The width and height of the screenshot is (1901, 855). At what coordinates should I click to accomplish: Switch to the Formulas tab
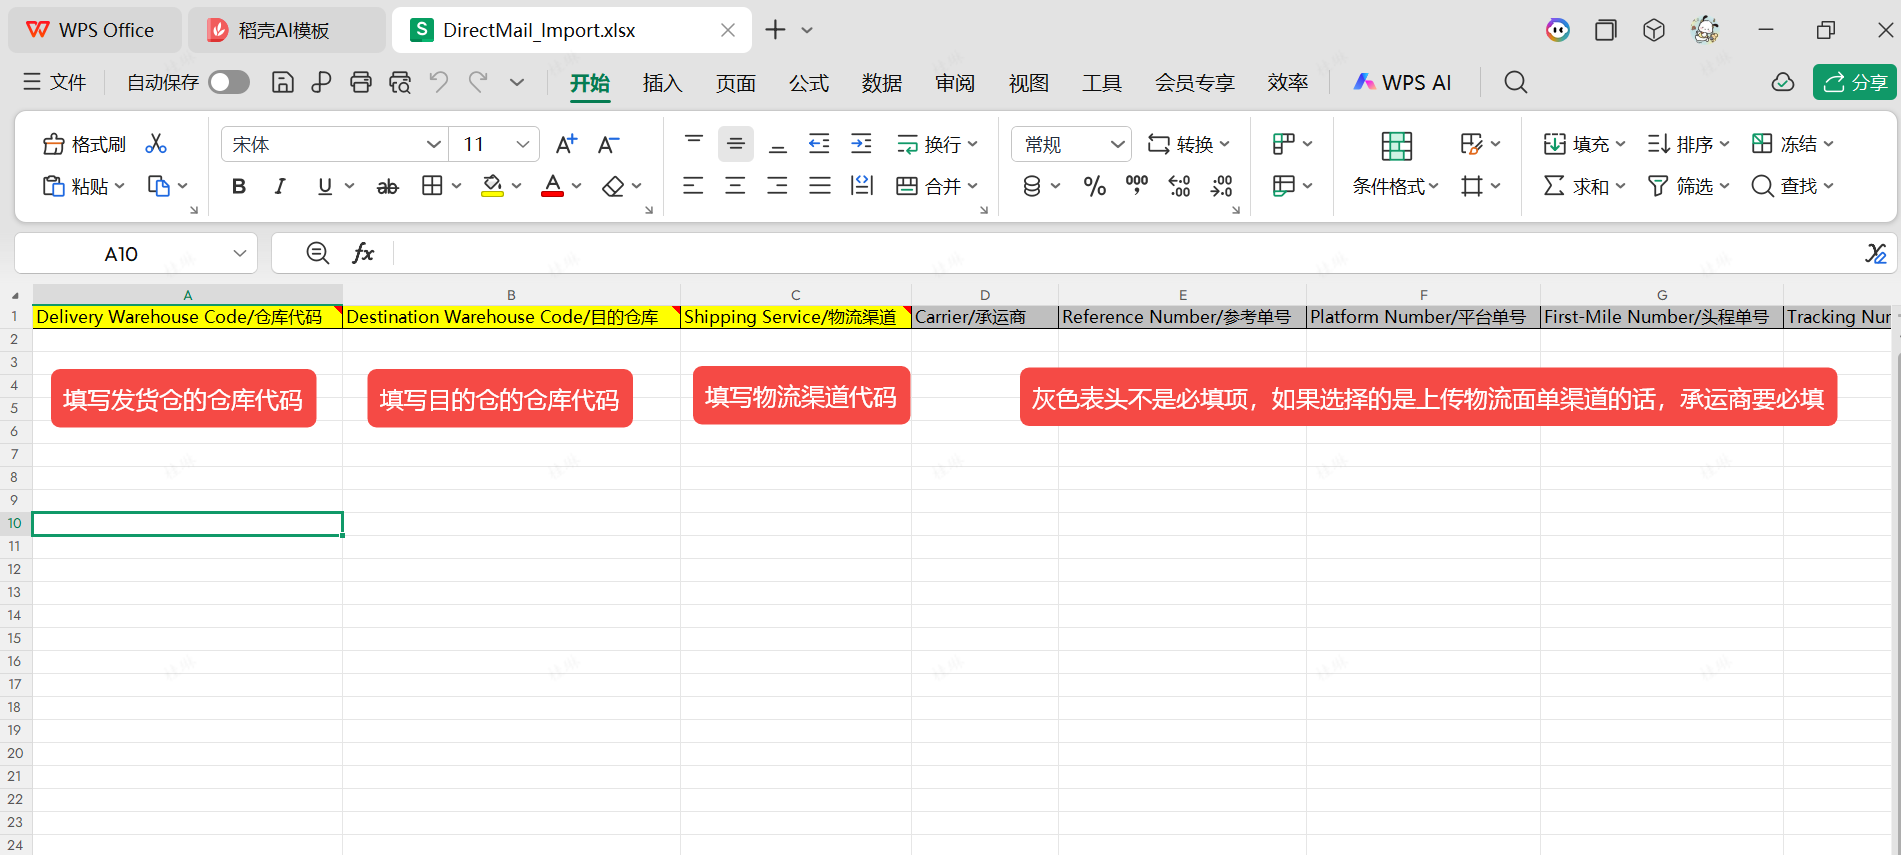(x=809, y=83)
